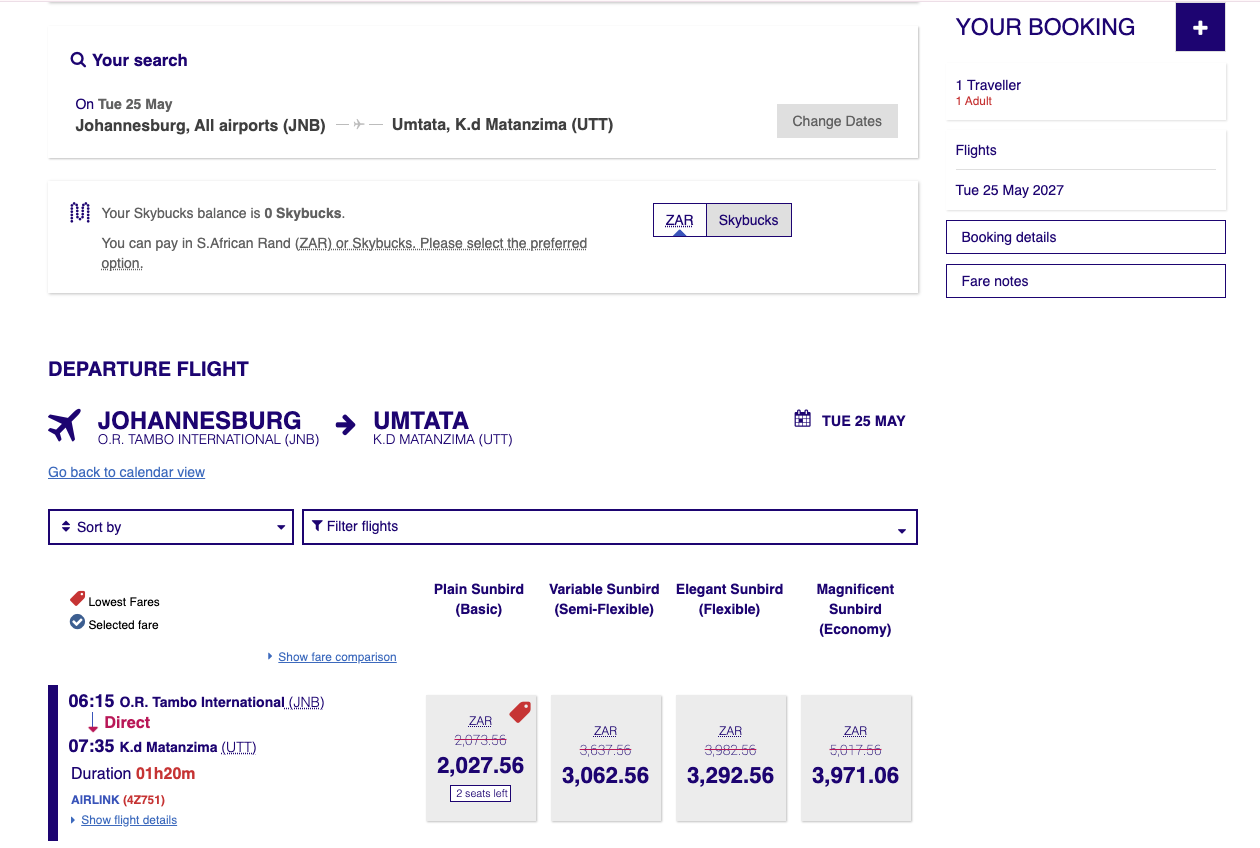Image resolution: width=1260 pixels, height=848 pixels.
Task: Expand Show fare comparison
Action: [337, 657]
